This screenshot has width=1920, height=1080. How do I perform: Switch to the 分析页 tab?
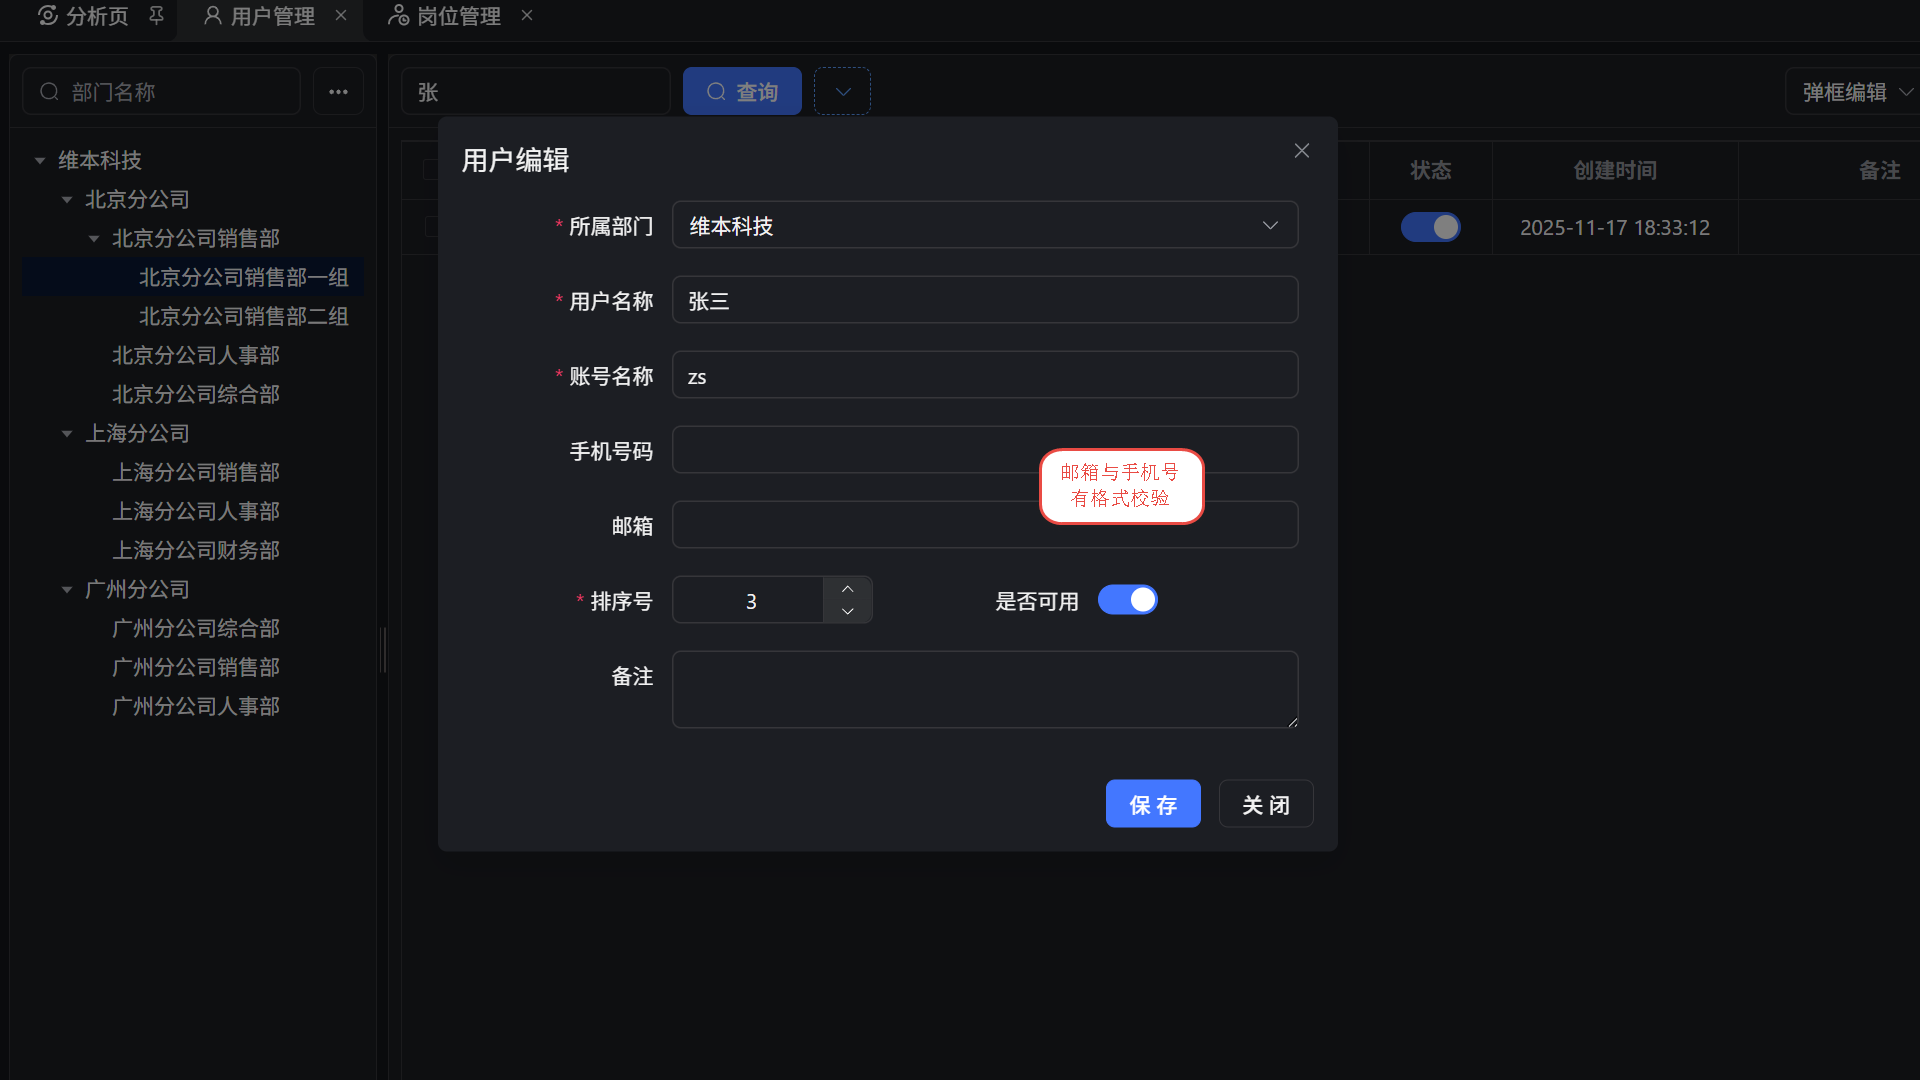[96, 16]
